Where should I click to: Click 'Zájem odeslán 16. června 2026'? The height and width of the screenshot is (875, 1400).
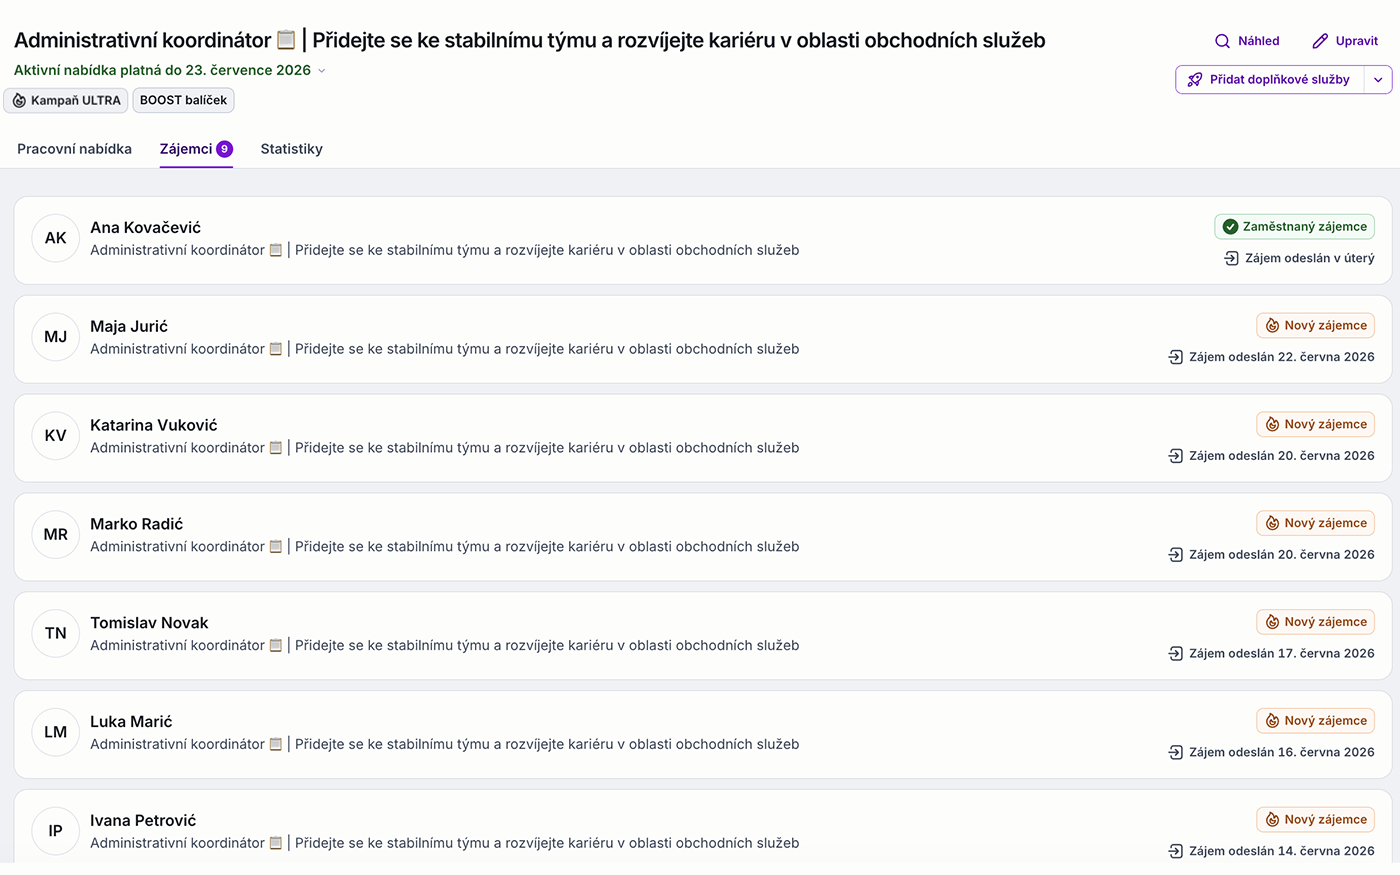click(1282, 754)
